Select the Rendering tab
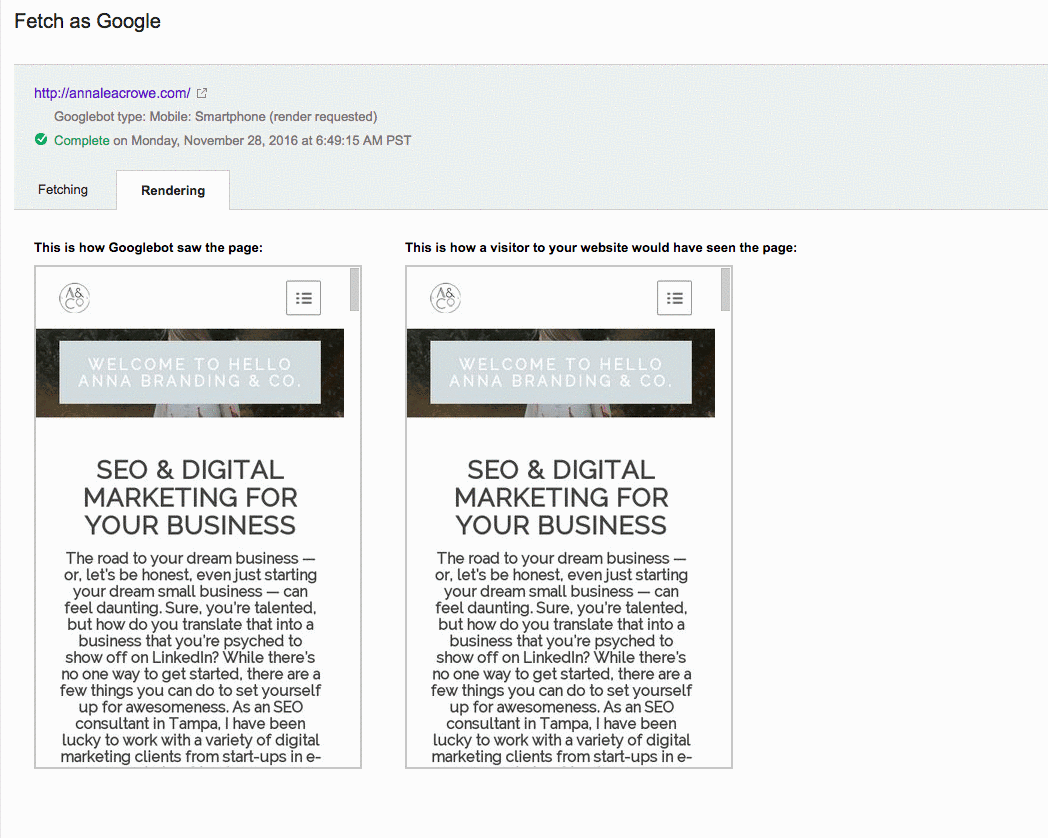The height and width of the screenshot is (838, 1048). click(x=173, y=190)
